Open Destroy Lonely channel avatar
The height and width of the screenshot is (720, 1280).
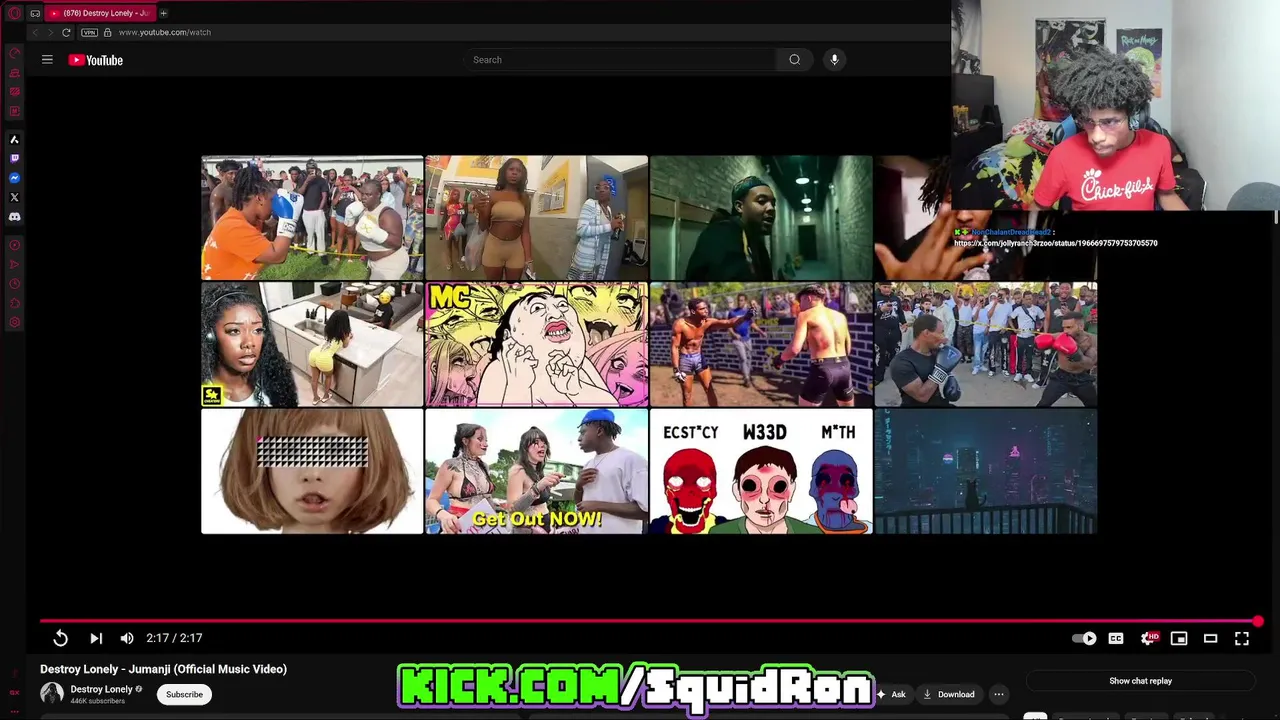[52, 693]
